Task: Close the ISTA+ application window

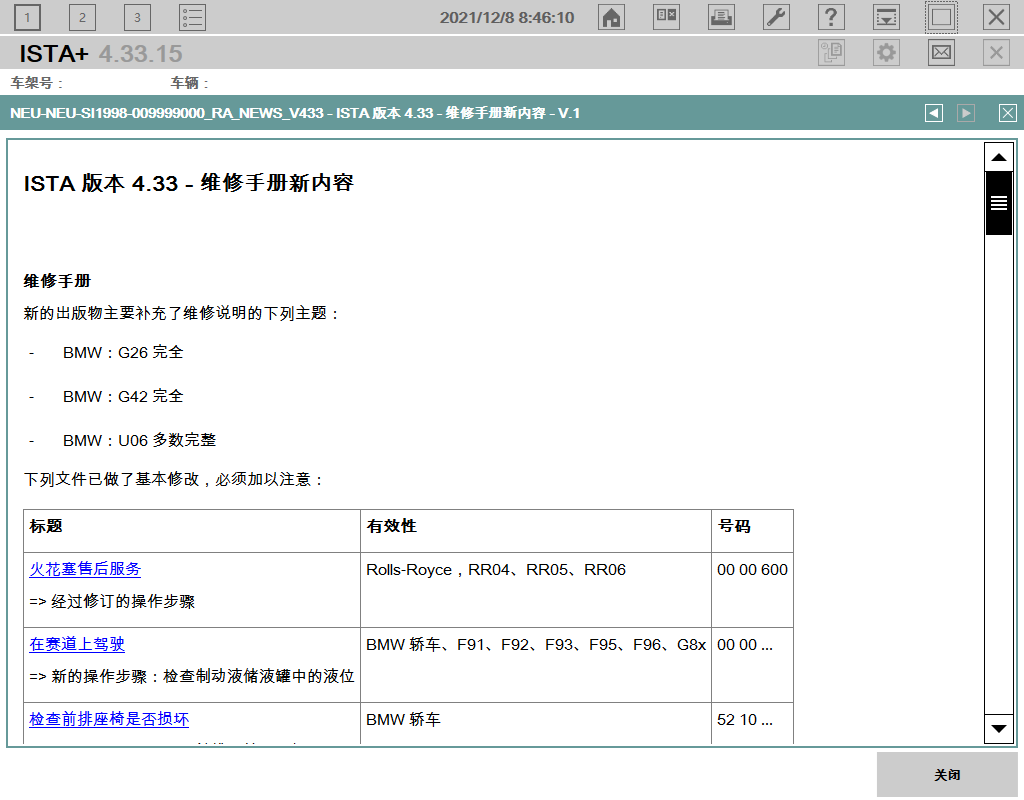Action: (996, 18)
